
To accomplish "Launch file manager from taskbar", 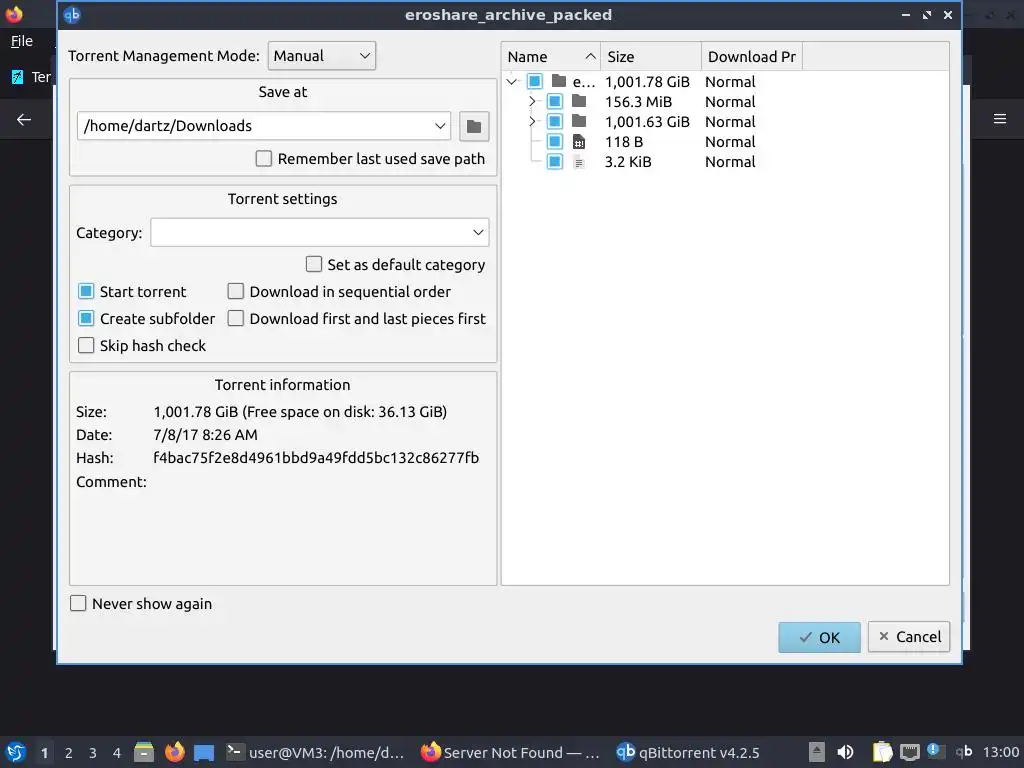I will point(144,752).
